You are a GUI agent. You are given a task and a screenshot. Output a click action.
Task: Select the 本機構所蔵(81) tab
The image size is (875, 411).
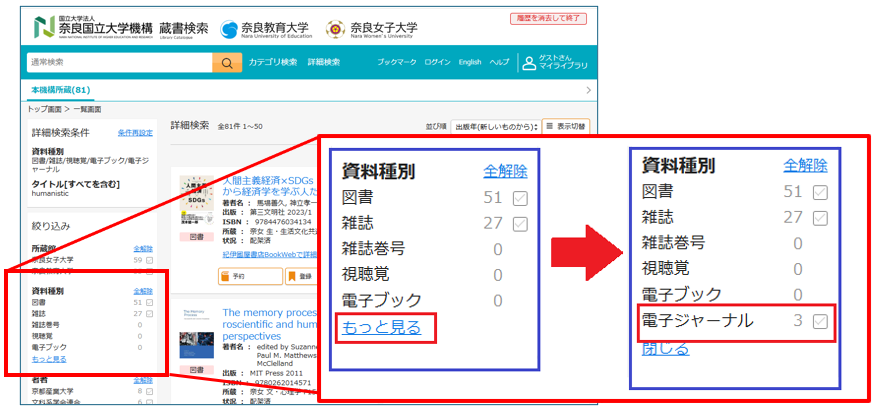click(x=62, y=91)
